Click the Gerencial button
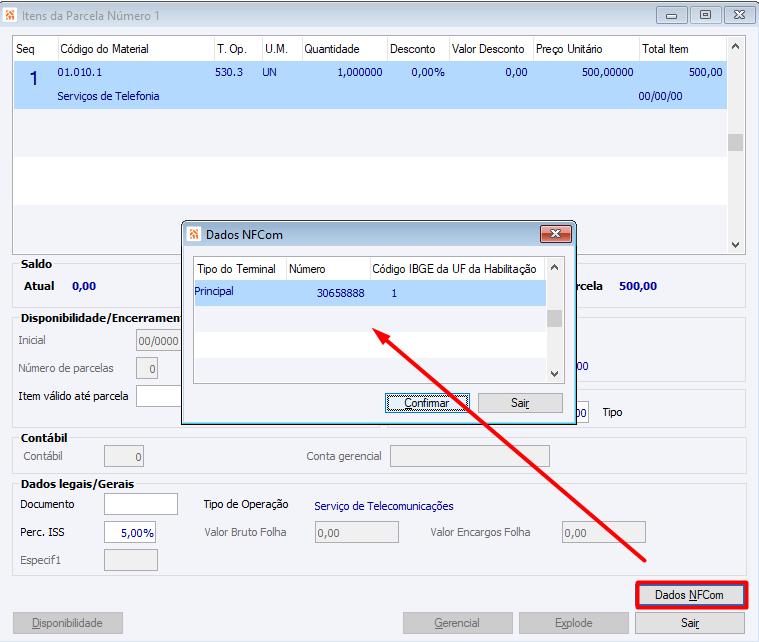Image resolution: width=759 pixels, height=642 pixels. 457,623
